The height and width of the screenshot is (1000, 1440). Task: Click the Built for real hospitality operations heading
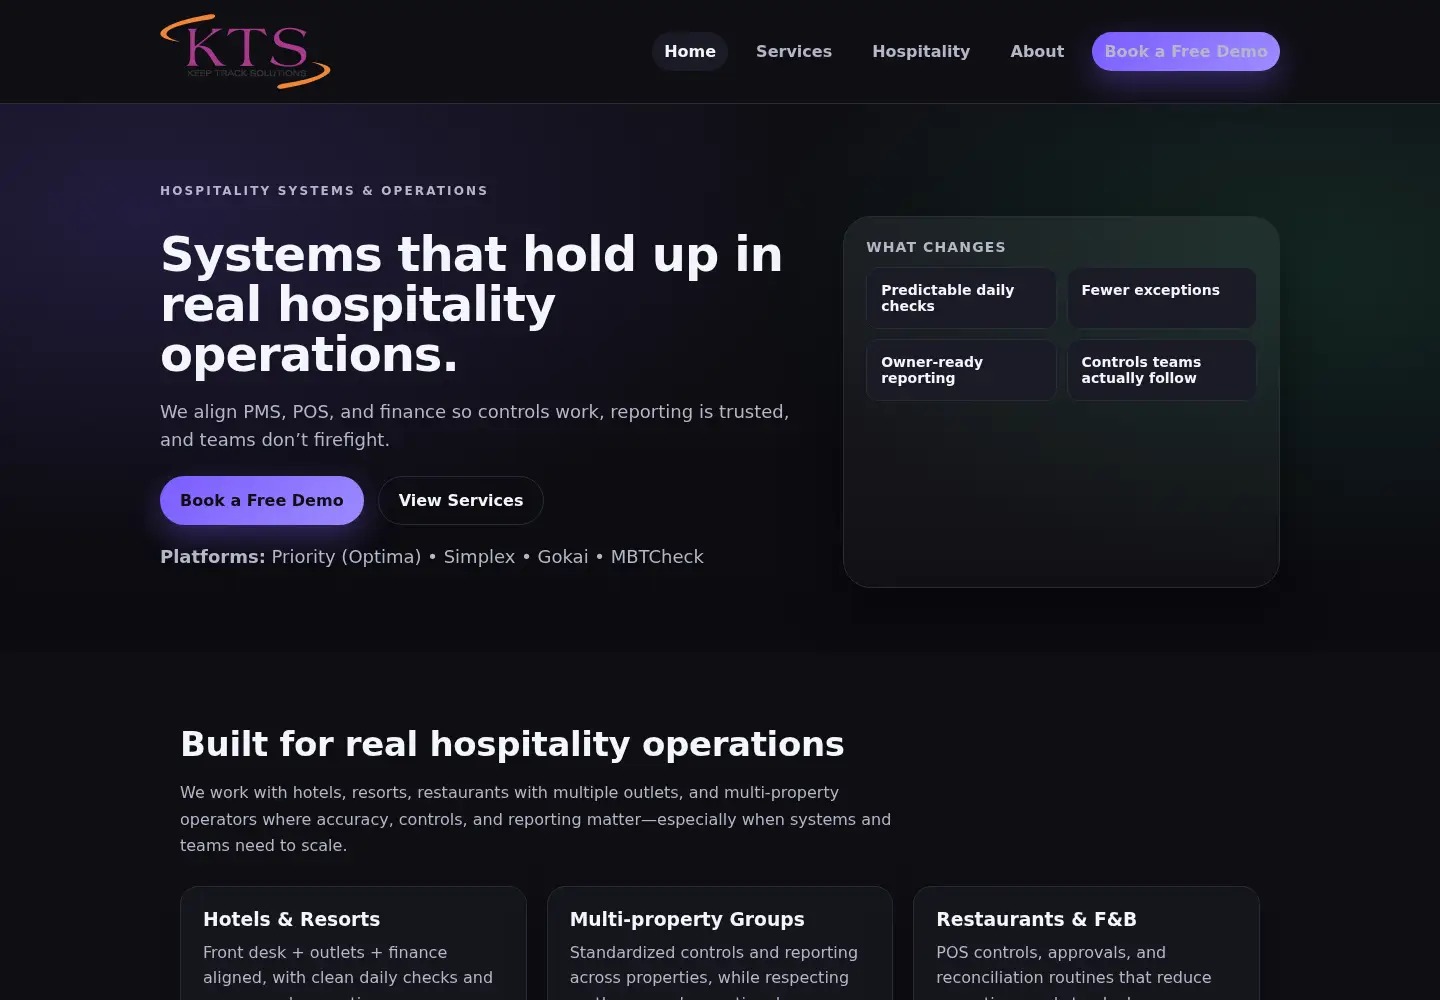click(x=512, y=744)
